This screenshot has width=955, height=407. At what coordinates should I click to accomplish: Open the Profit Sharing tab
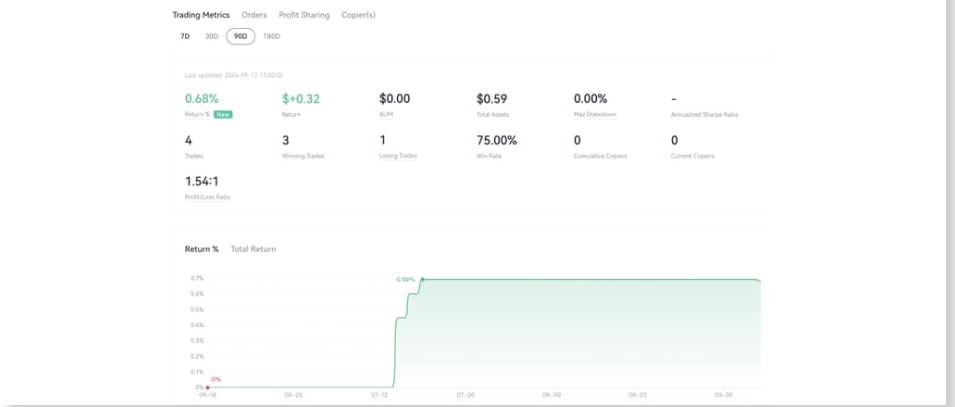(304, 16)
